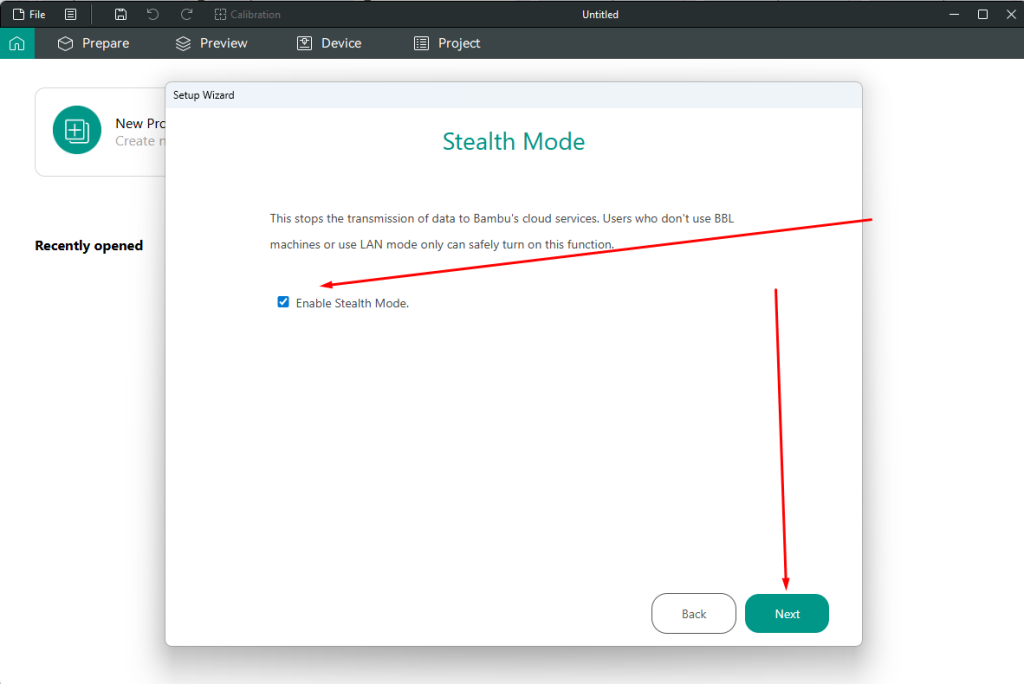Click the Prepare cube icon

tap(64, 43)
